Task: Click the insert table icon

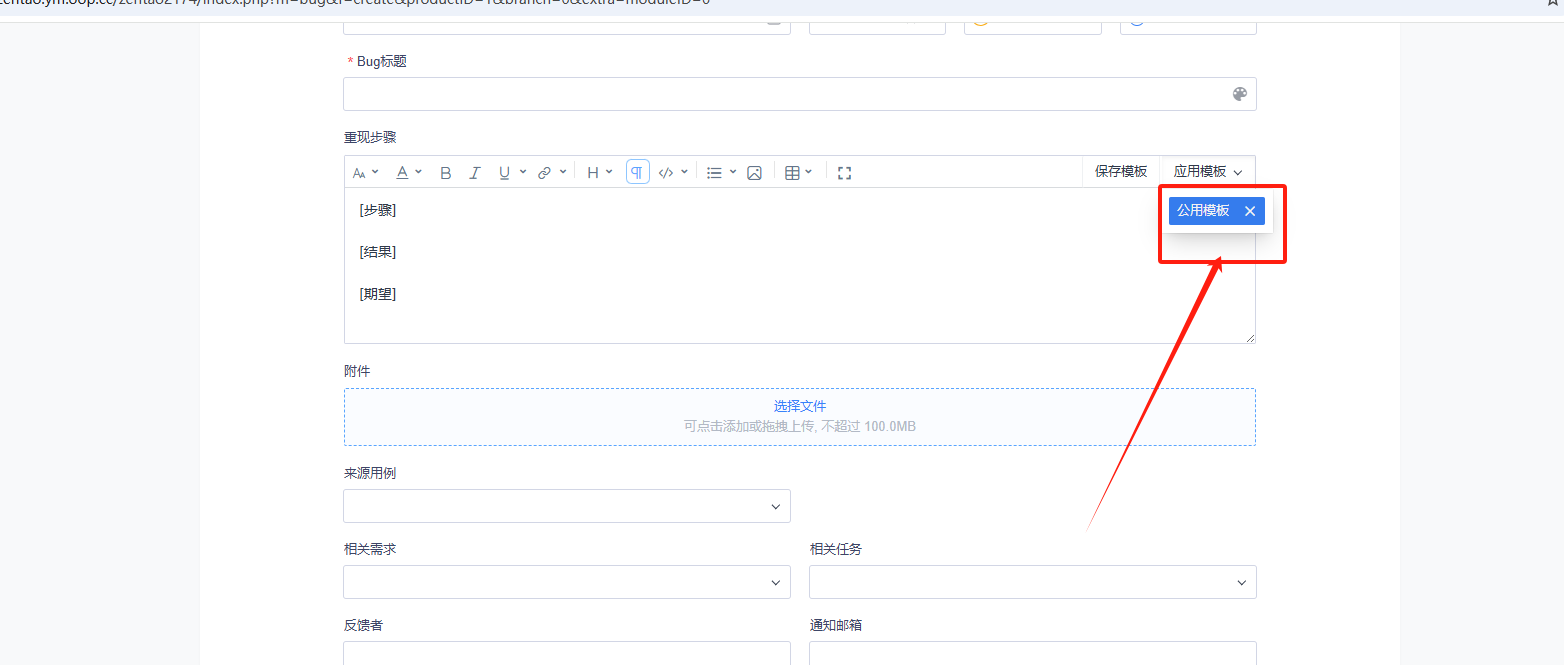Action: click(792, 173)
